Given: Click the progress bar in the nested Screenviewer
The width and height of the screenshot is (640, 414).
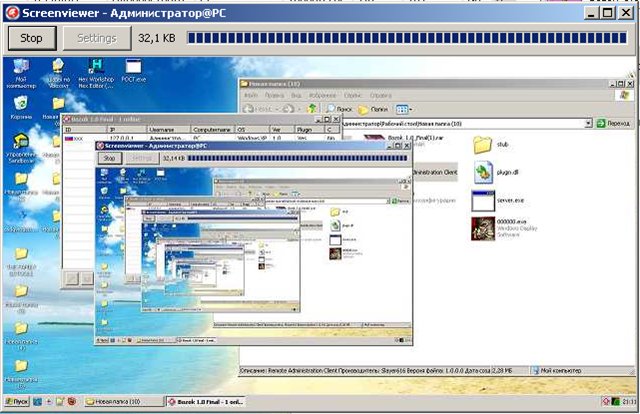Looking at the screenshot, I should click(297, 158).
